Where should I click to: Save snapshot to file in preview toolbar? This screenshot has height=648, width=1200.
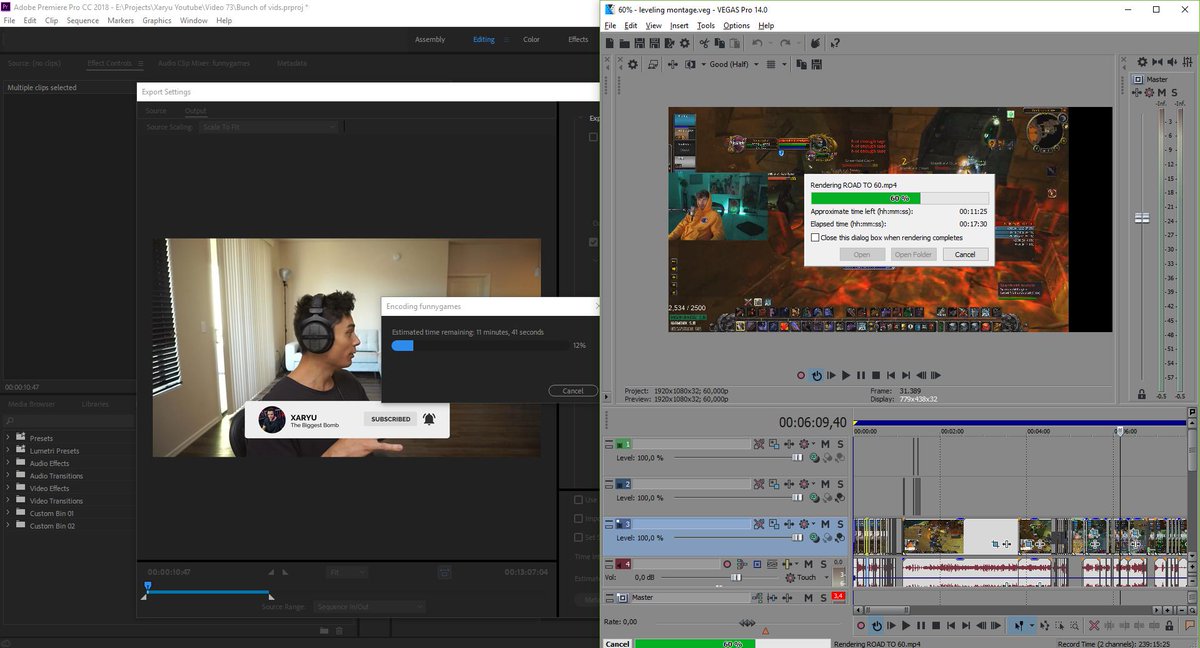point(816,64)
